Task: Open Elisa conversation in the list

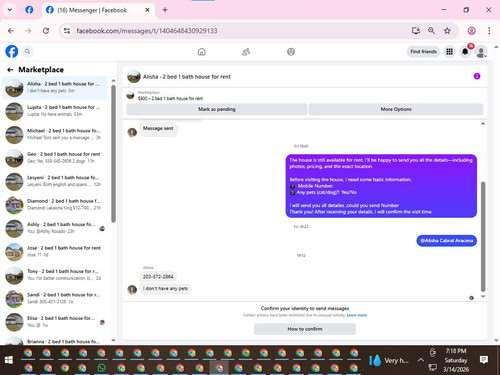Action: (x=55, y=322)
